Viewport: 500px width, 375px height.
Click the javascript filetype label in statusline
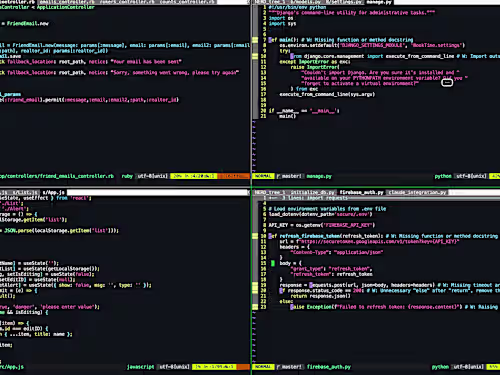coord(140,367)
